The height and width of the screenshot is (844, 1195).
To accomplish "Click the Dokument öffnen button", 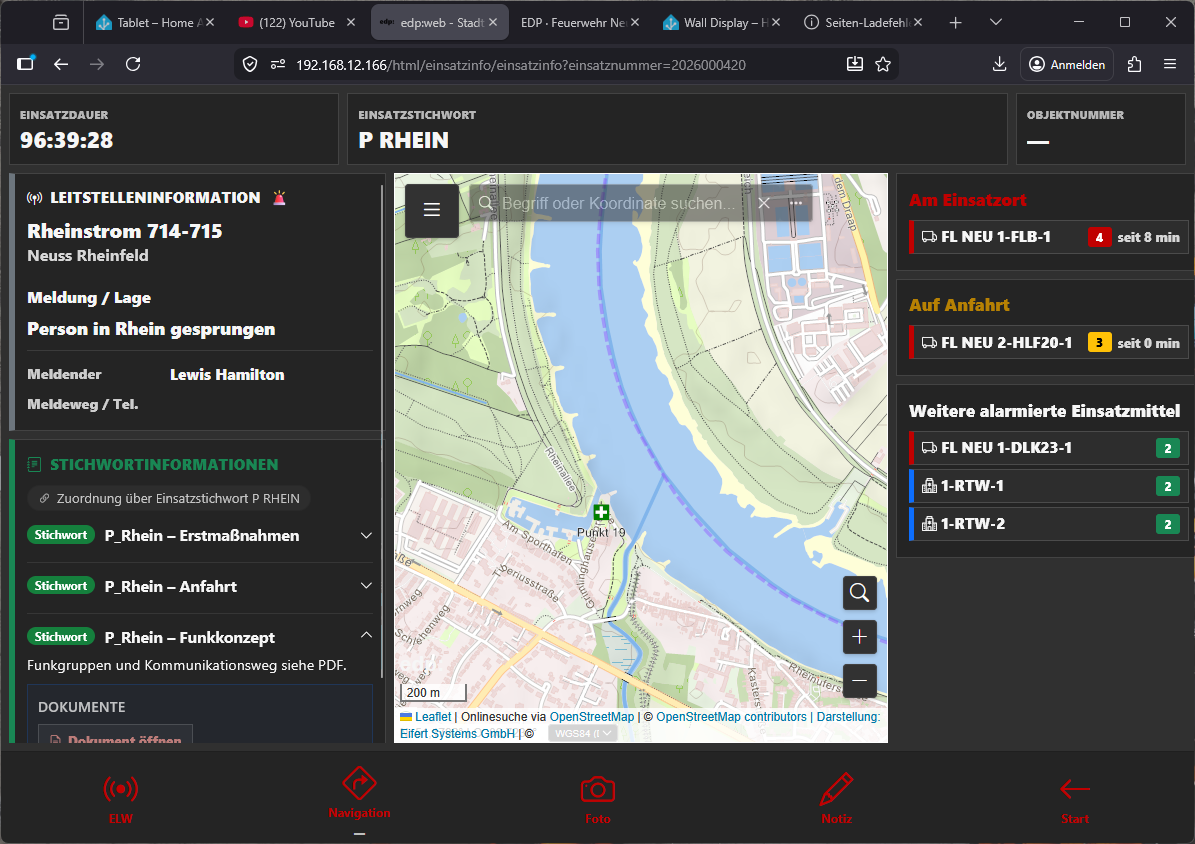I will tap(115, 740).
